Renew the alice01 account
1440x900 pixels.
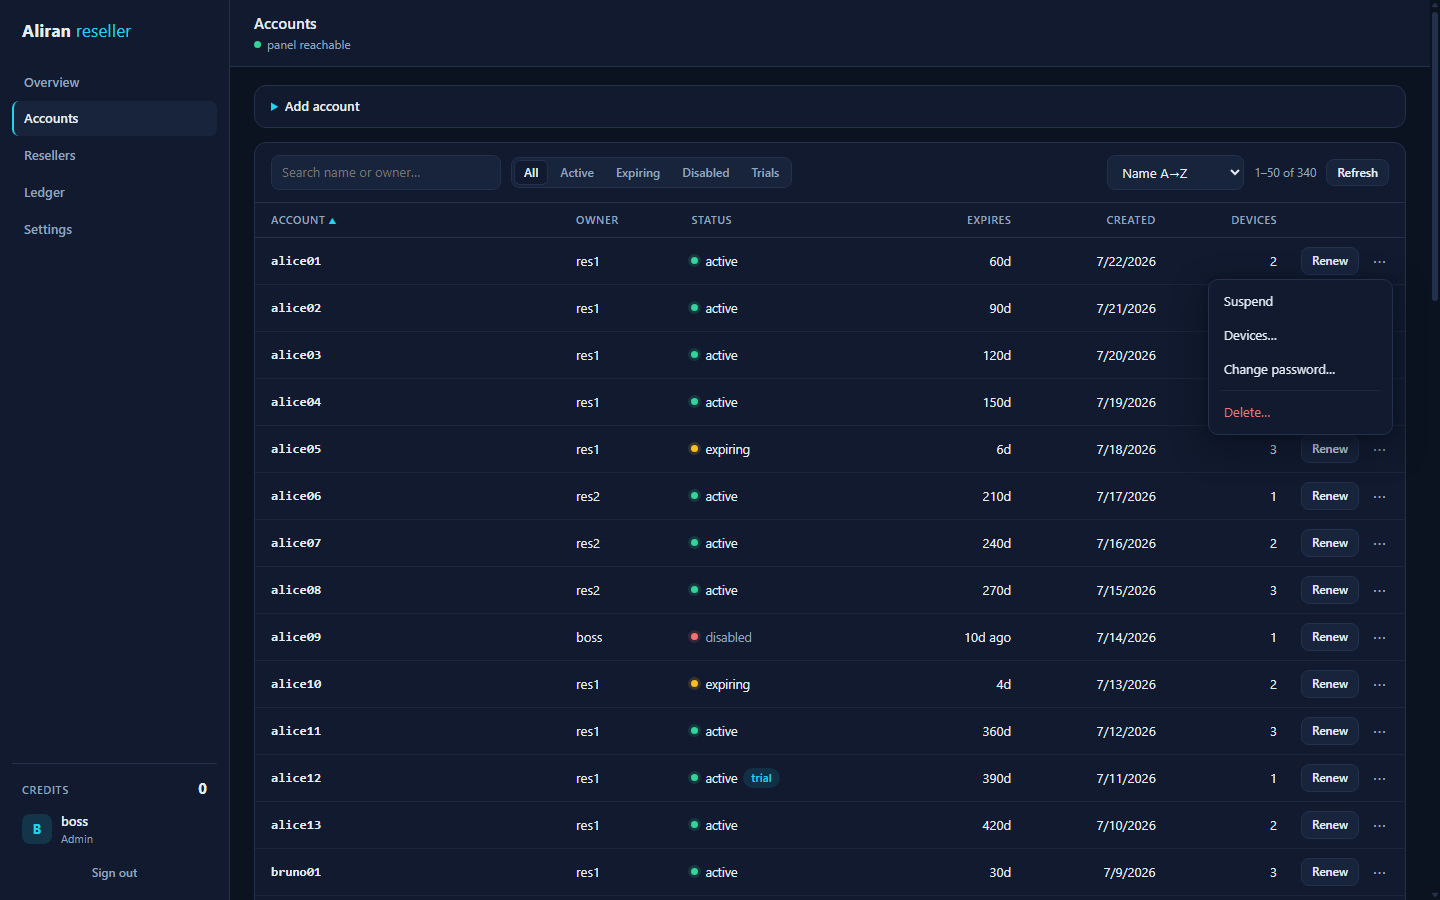[x=1329, y=261]
